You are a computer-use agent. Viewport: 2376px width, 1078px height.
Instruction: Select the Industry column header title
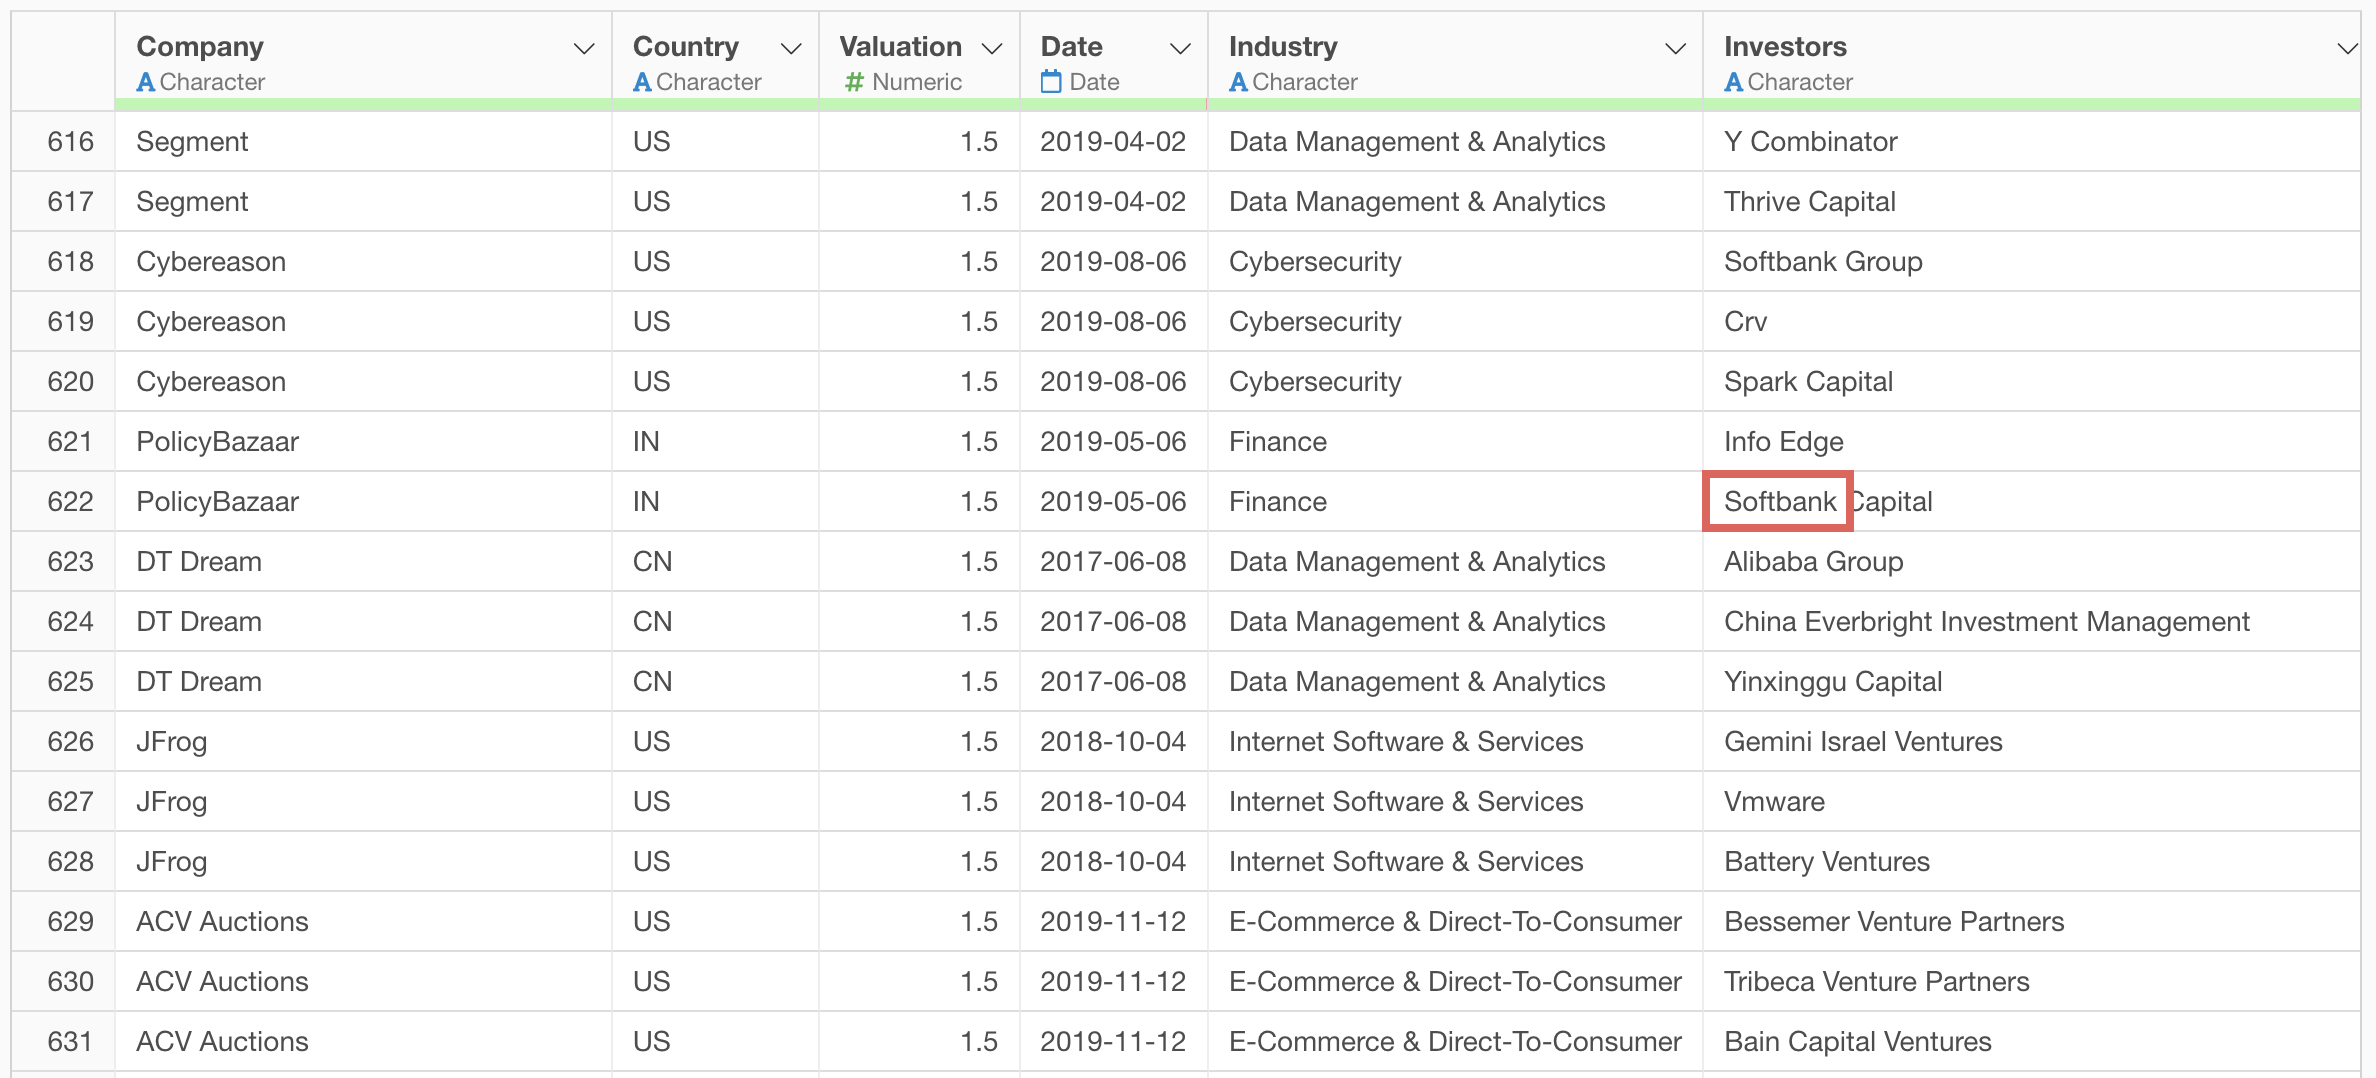click(x=1283, y=46)
